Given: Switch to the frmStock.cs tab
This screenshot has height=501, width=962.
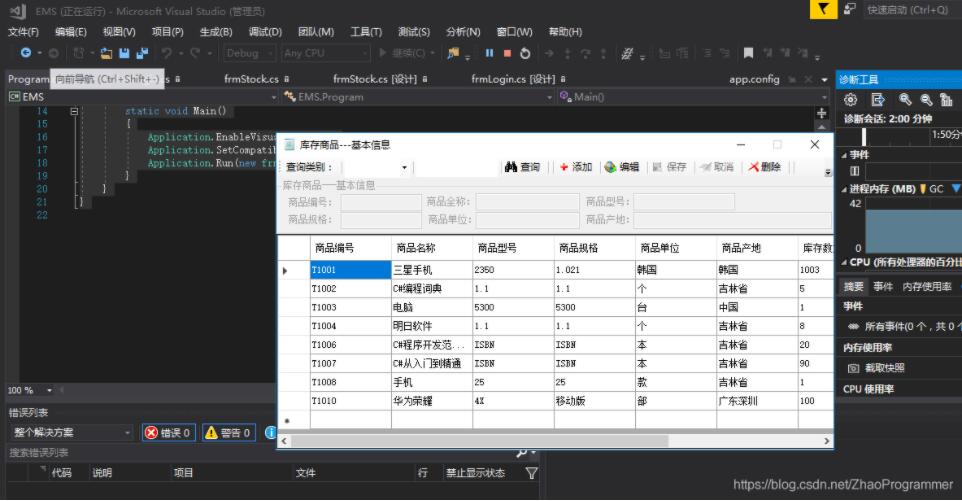Looking at the screenshot, I should (x=252, y=79).
